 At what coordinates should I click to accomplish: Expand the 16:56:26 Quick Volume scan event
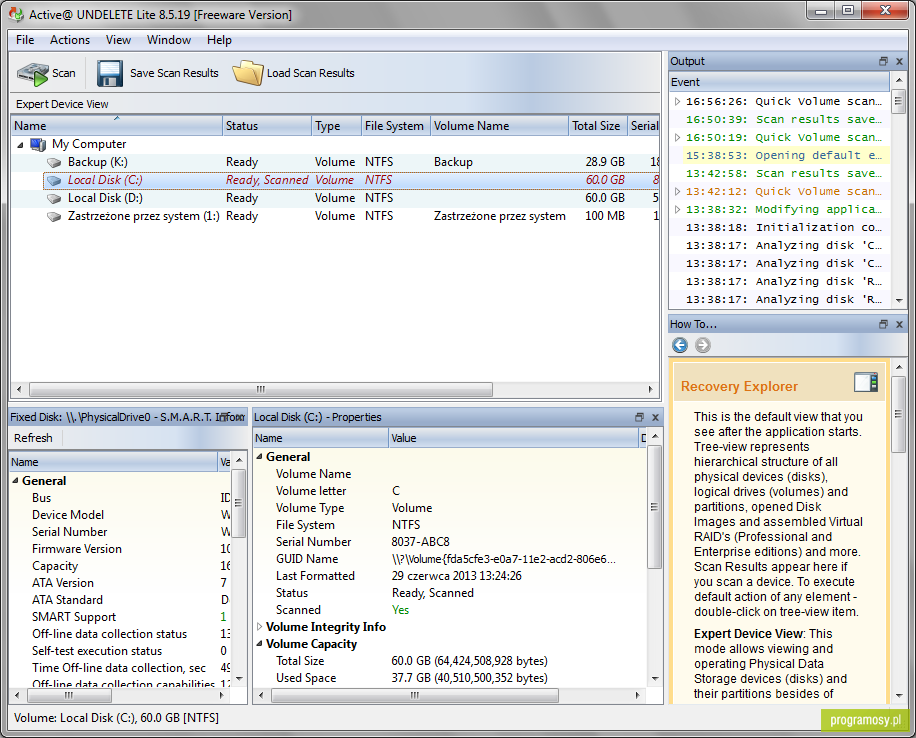point(677,102)
